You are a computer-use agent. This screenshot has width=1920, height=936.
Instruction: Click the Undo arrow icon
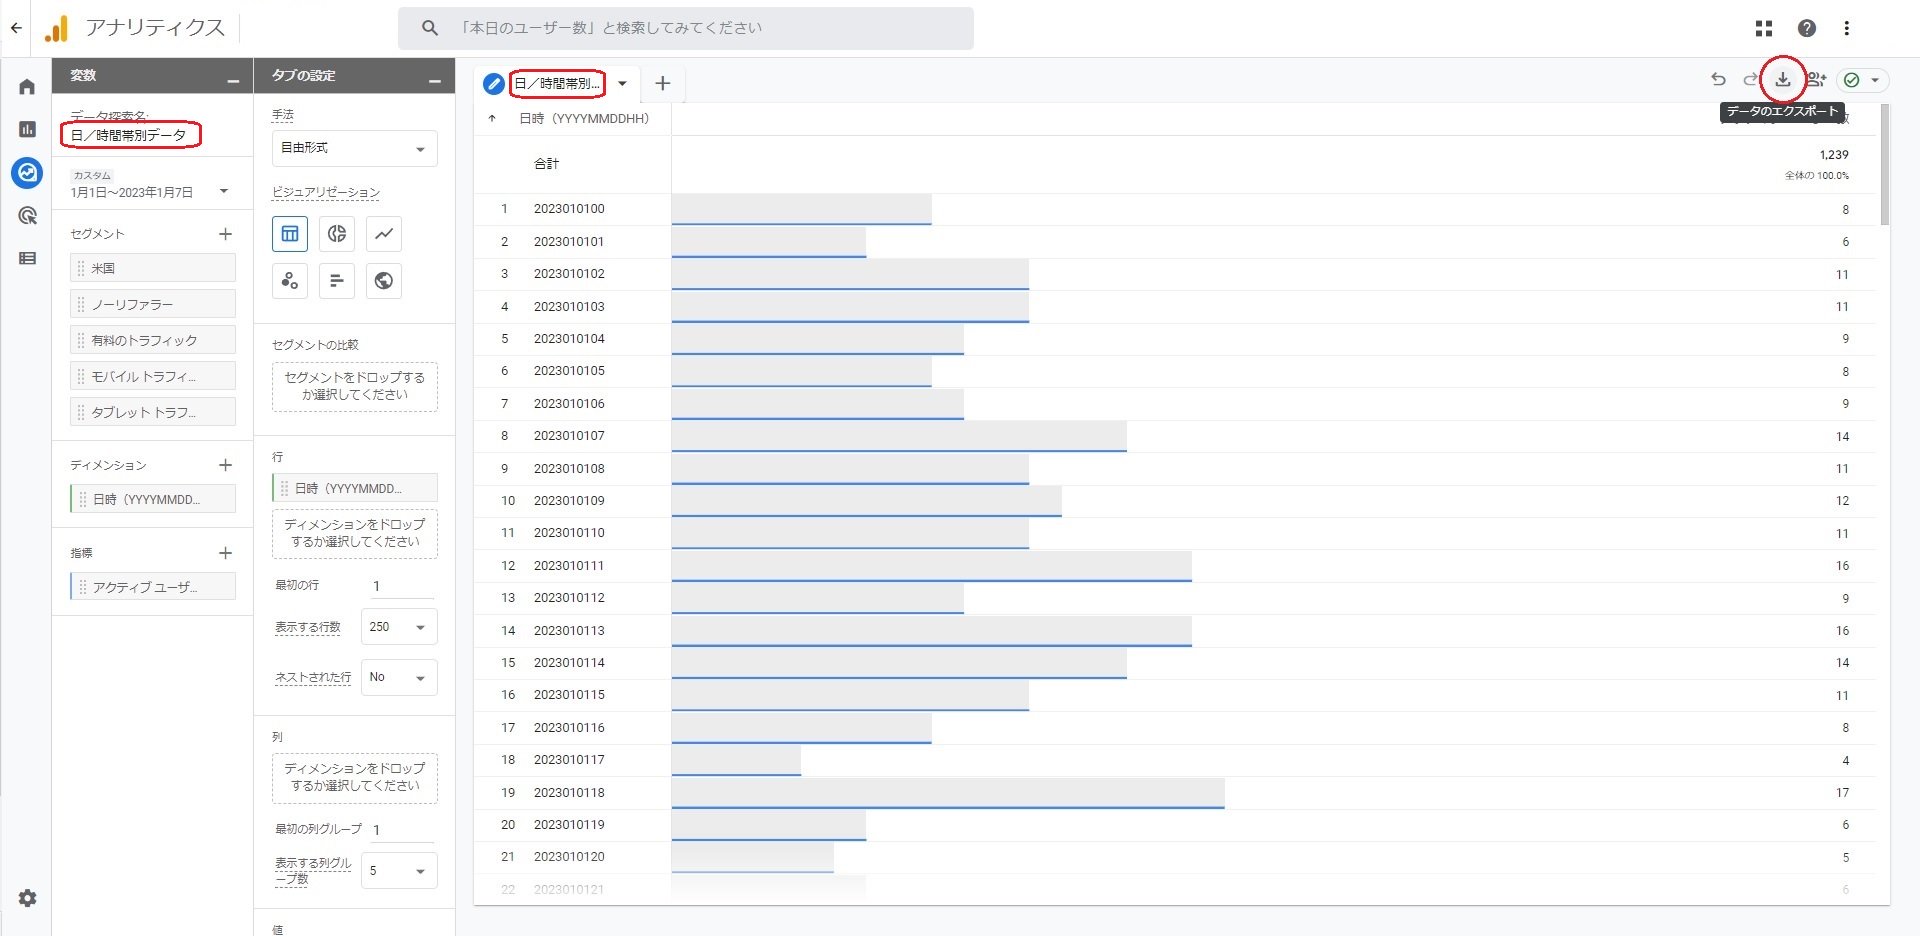1718,80
